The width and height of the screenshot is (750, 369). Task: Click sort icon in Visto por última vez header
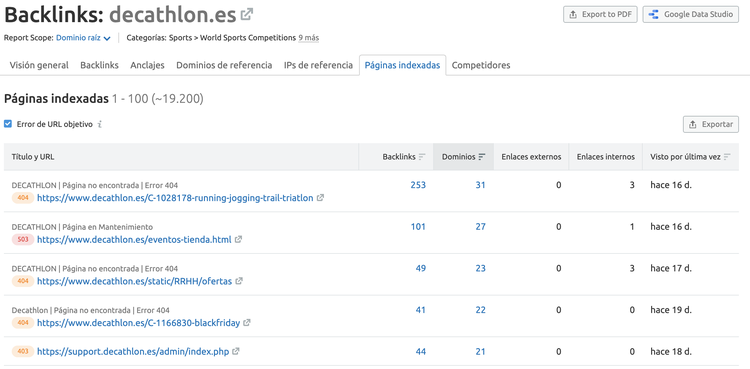coord(727,157)
